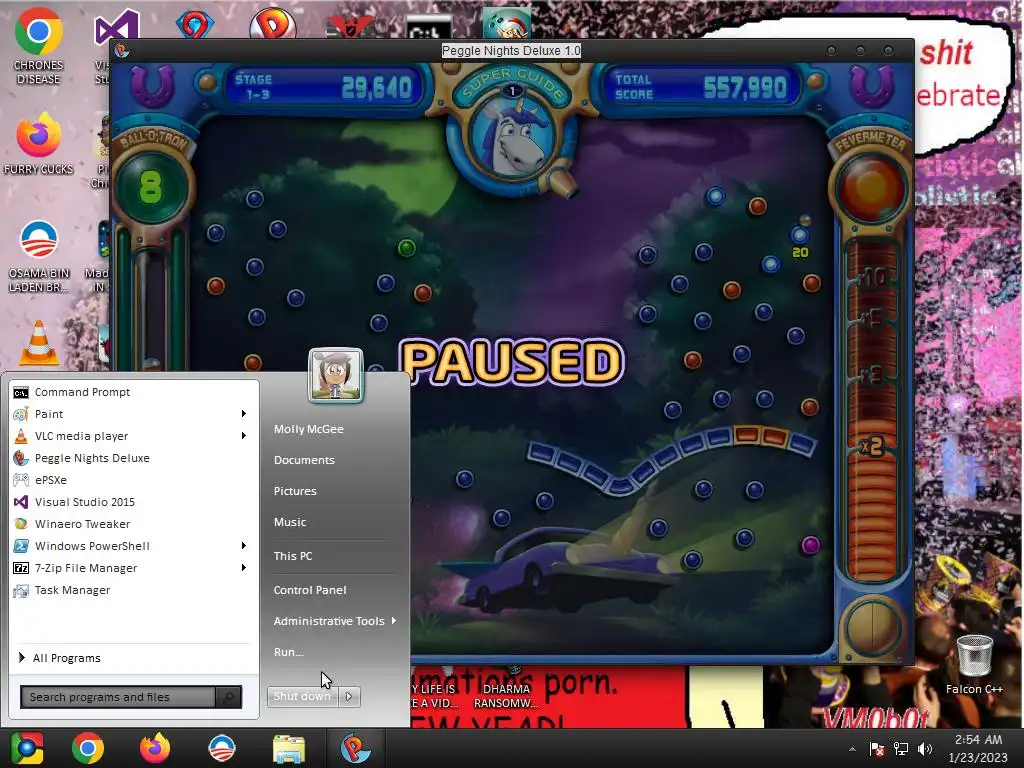Open Control Panel from Start menu
This screenshot has width=1024, height=768.
(310, 590)
